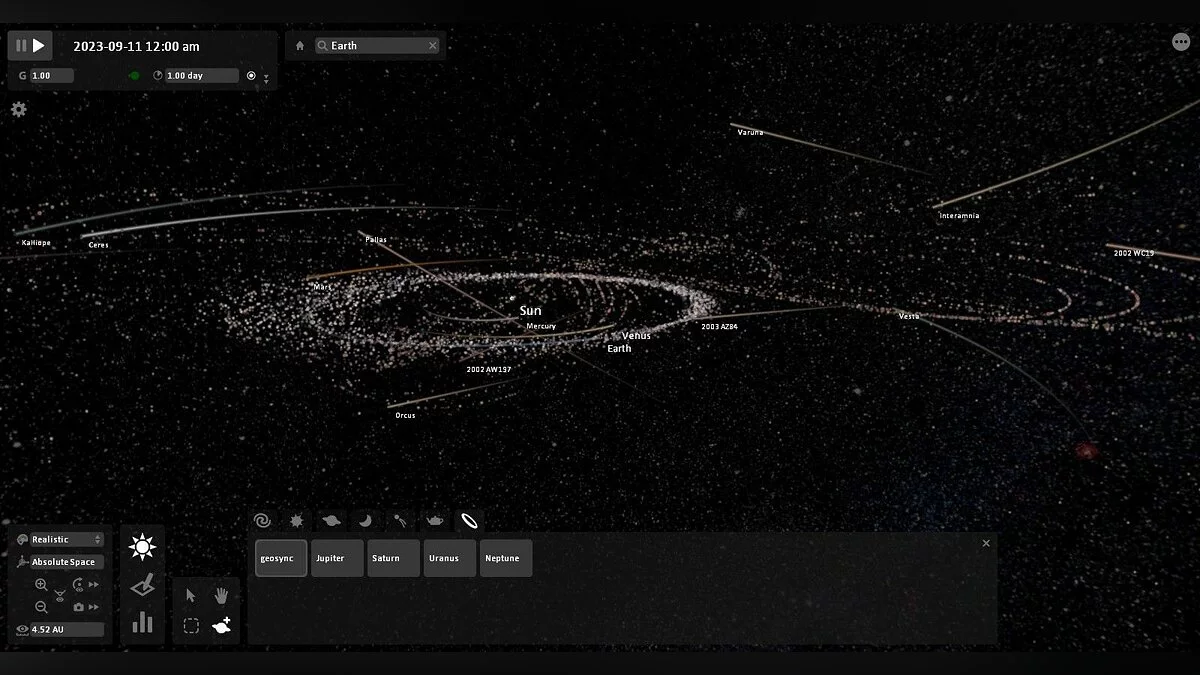
Task: Expand the chevron below the time controls
Action: 266,80
